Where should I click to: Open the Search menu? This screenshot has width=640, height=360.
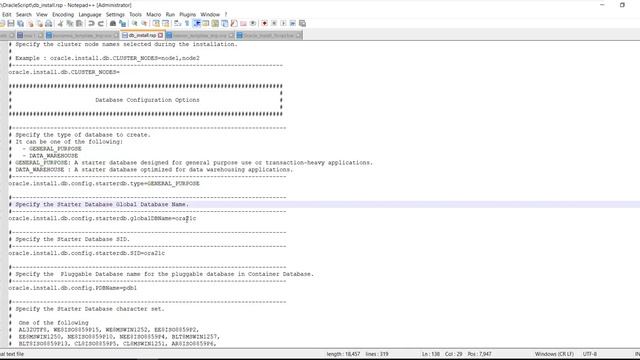tap(24, 14)
